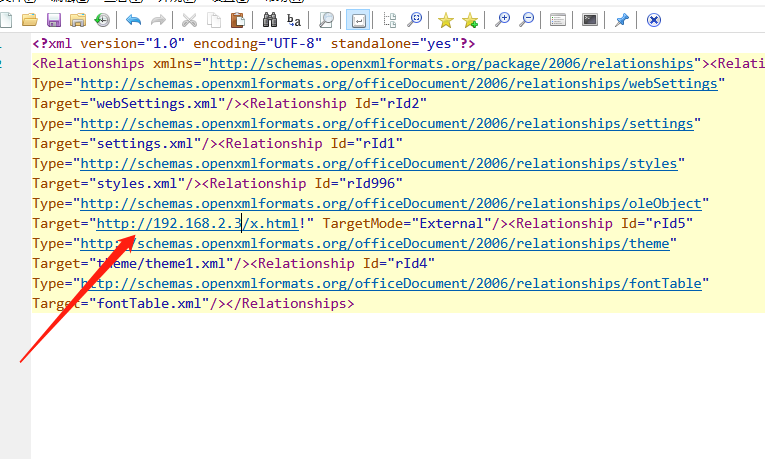
Task: Click the document tree outline icon
Action: point(390,20)
